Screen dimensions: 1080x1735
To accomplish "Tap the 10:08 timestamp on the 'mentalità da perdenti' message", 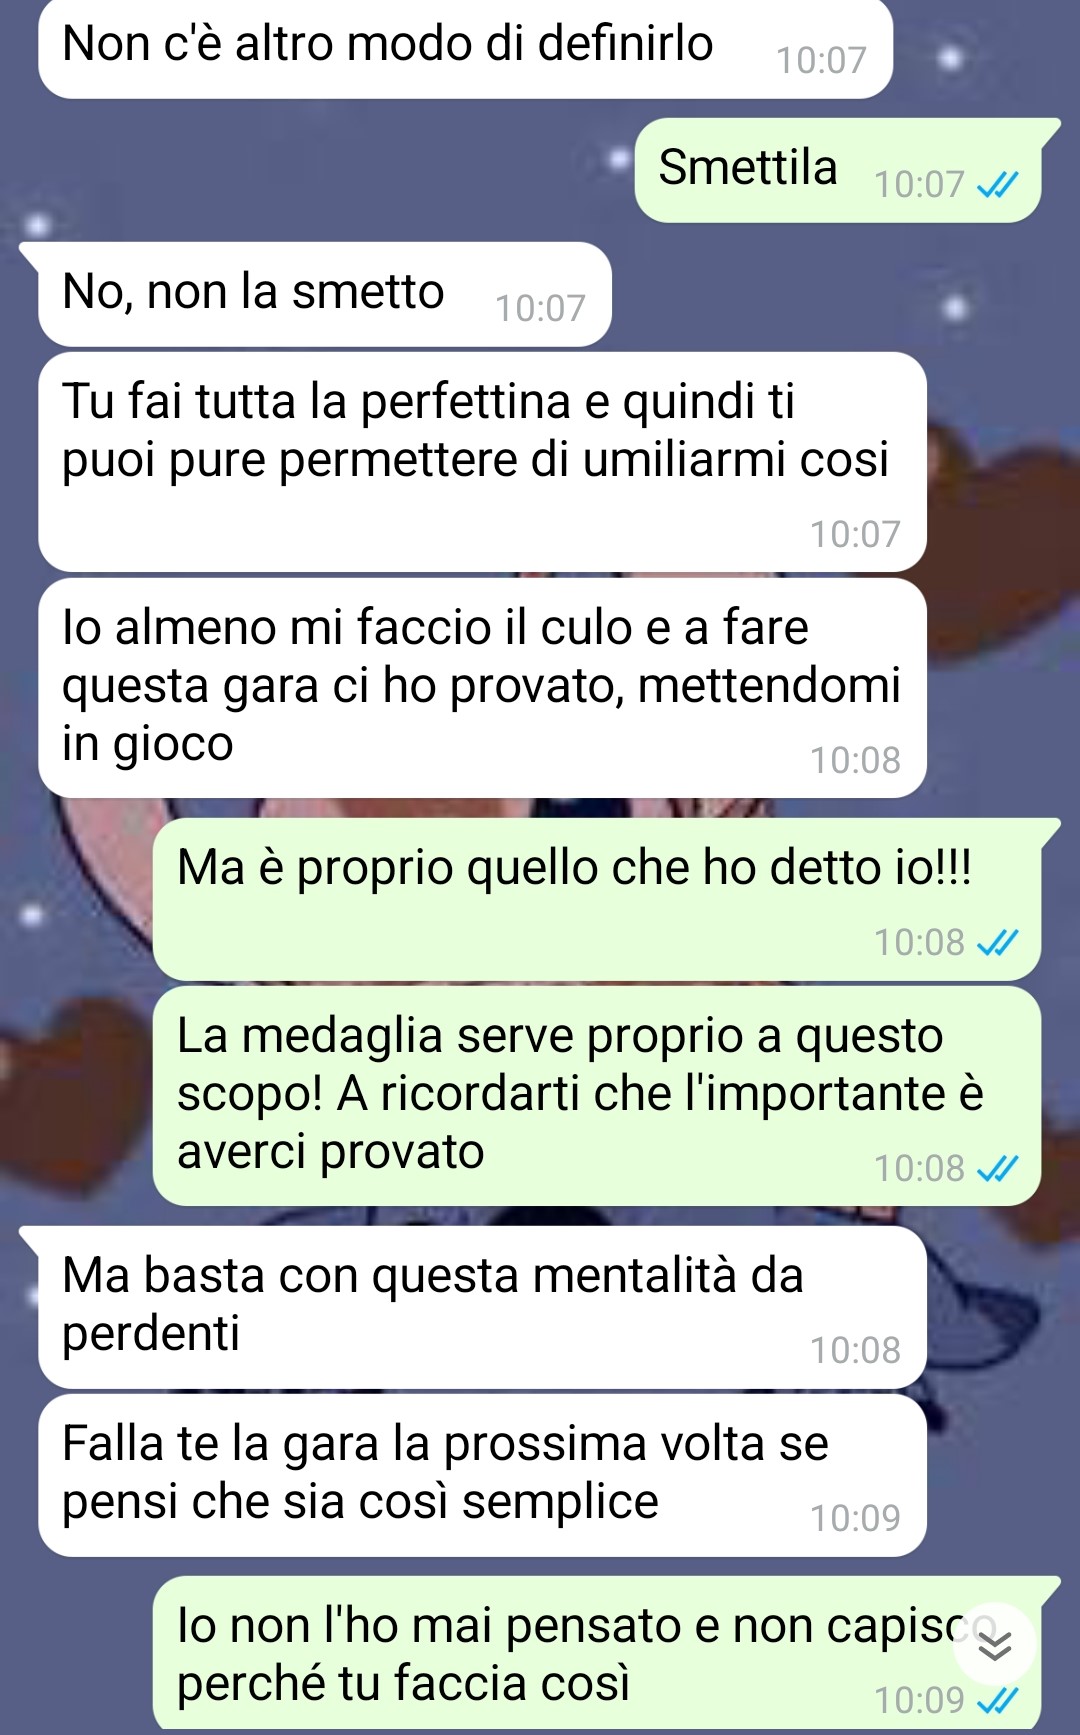I will click(855, 1351).
